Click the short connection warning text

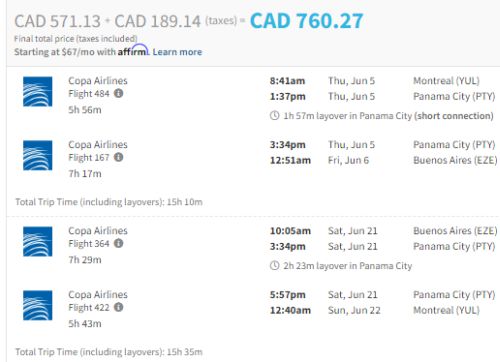[454, 116]
